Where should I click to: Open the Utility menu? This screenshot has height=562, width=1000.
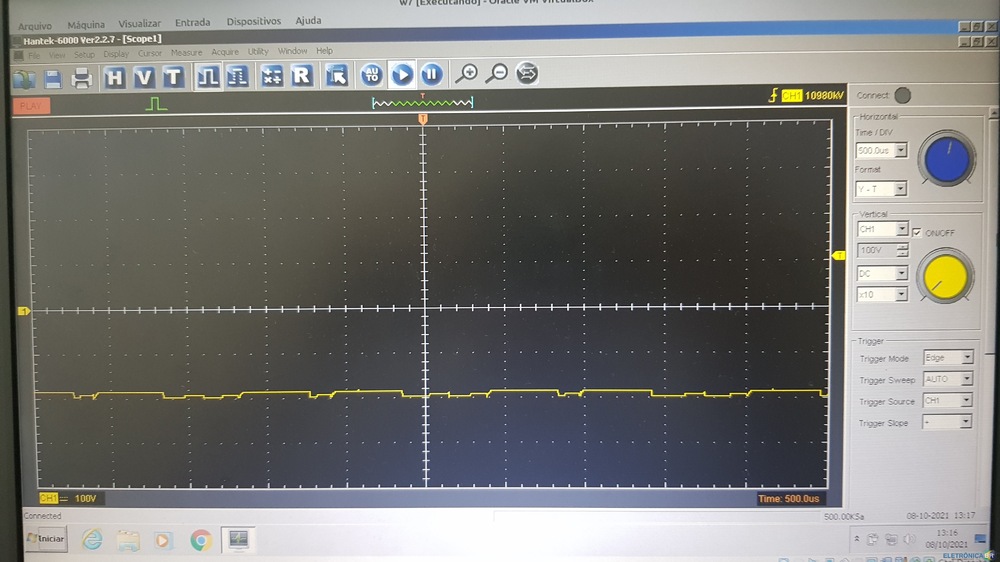pos(258,52)
